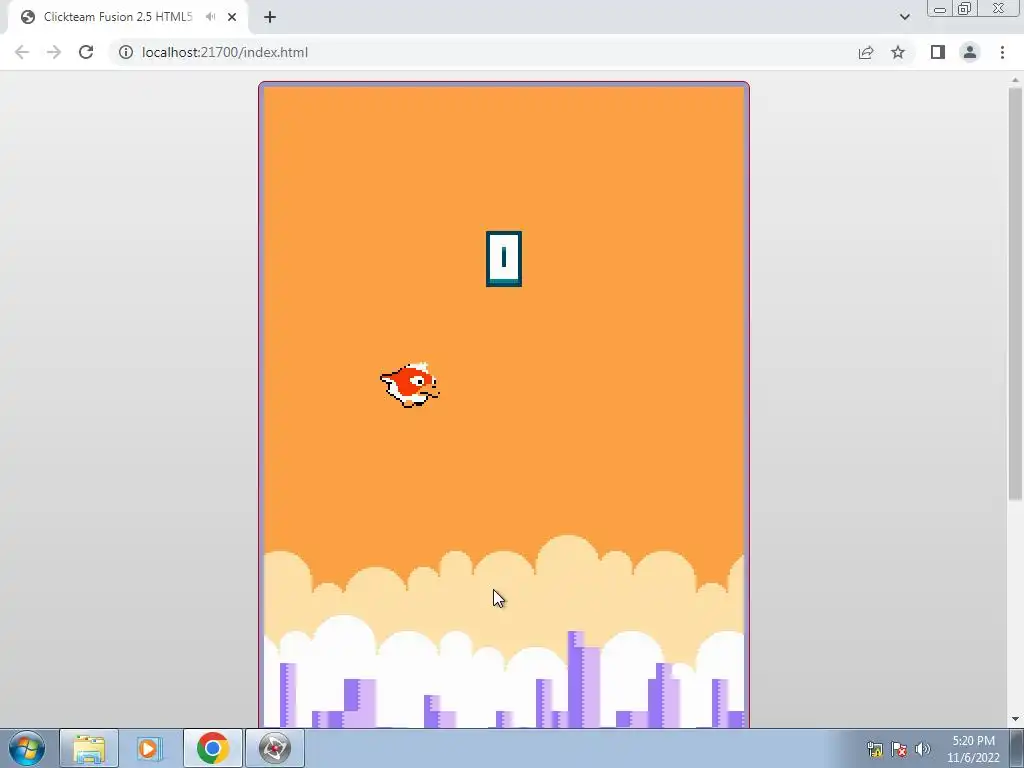Close the Clickteam Fusion tab
The width and height of the screenshot is (1024, 768).
tap(232, 17)
